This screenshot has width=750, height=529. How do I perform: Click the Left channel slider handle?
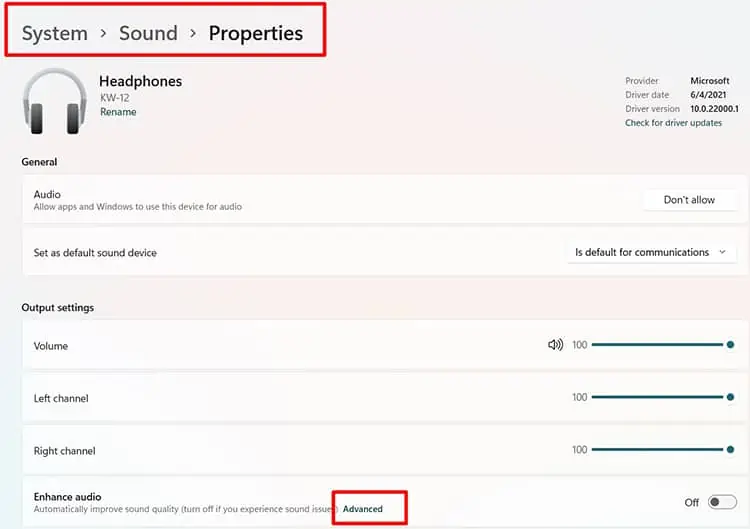(730, 397)
